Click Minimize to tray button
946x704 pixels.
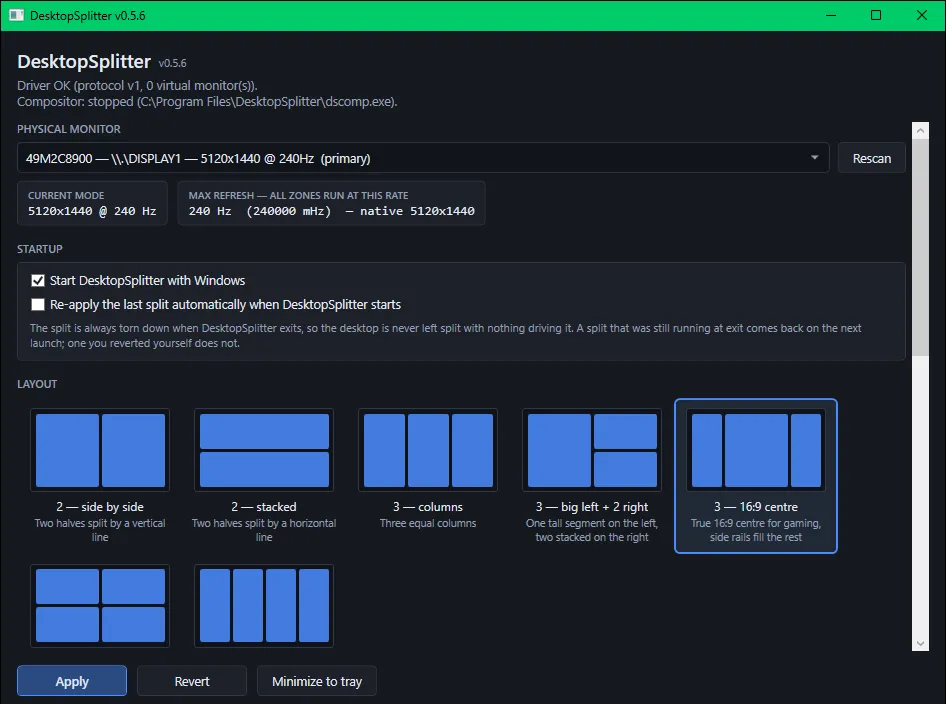(317, 681)
